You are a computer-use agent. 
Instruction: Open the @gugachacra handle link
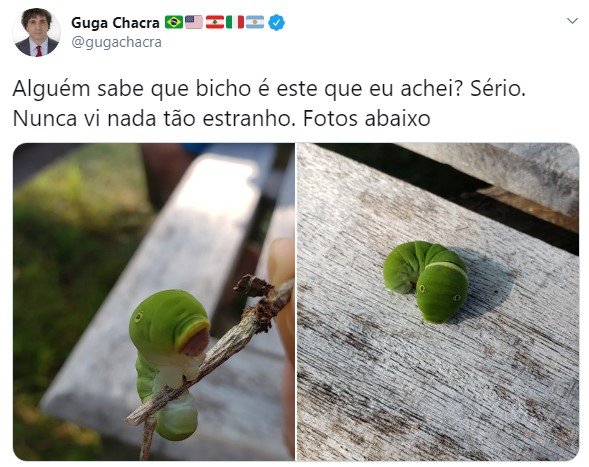[x=116, y=42]
